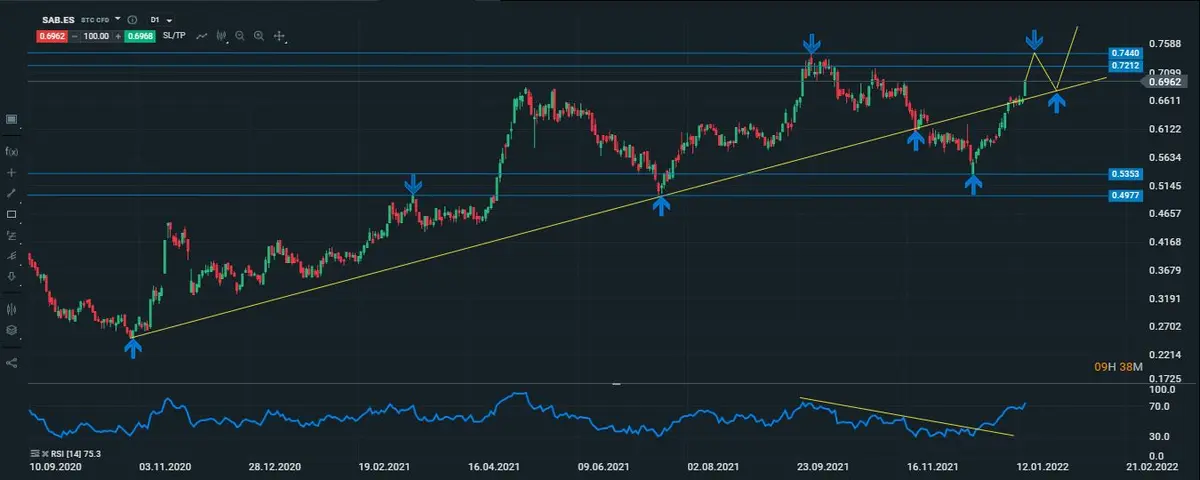Open the candlestick chart type dropdown

[222, 36]
